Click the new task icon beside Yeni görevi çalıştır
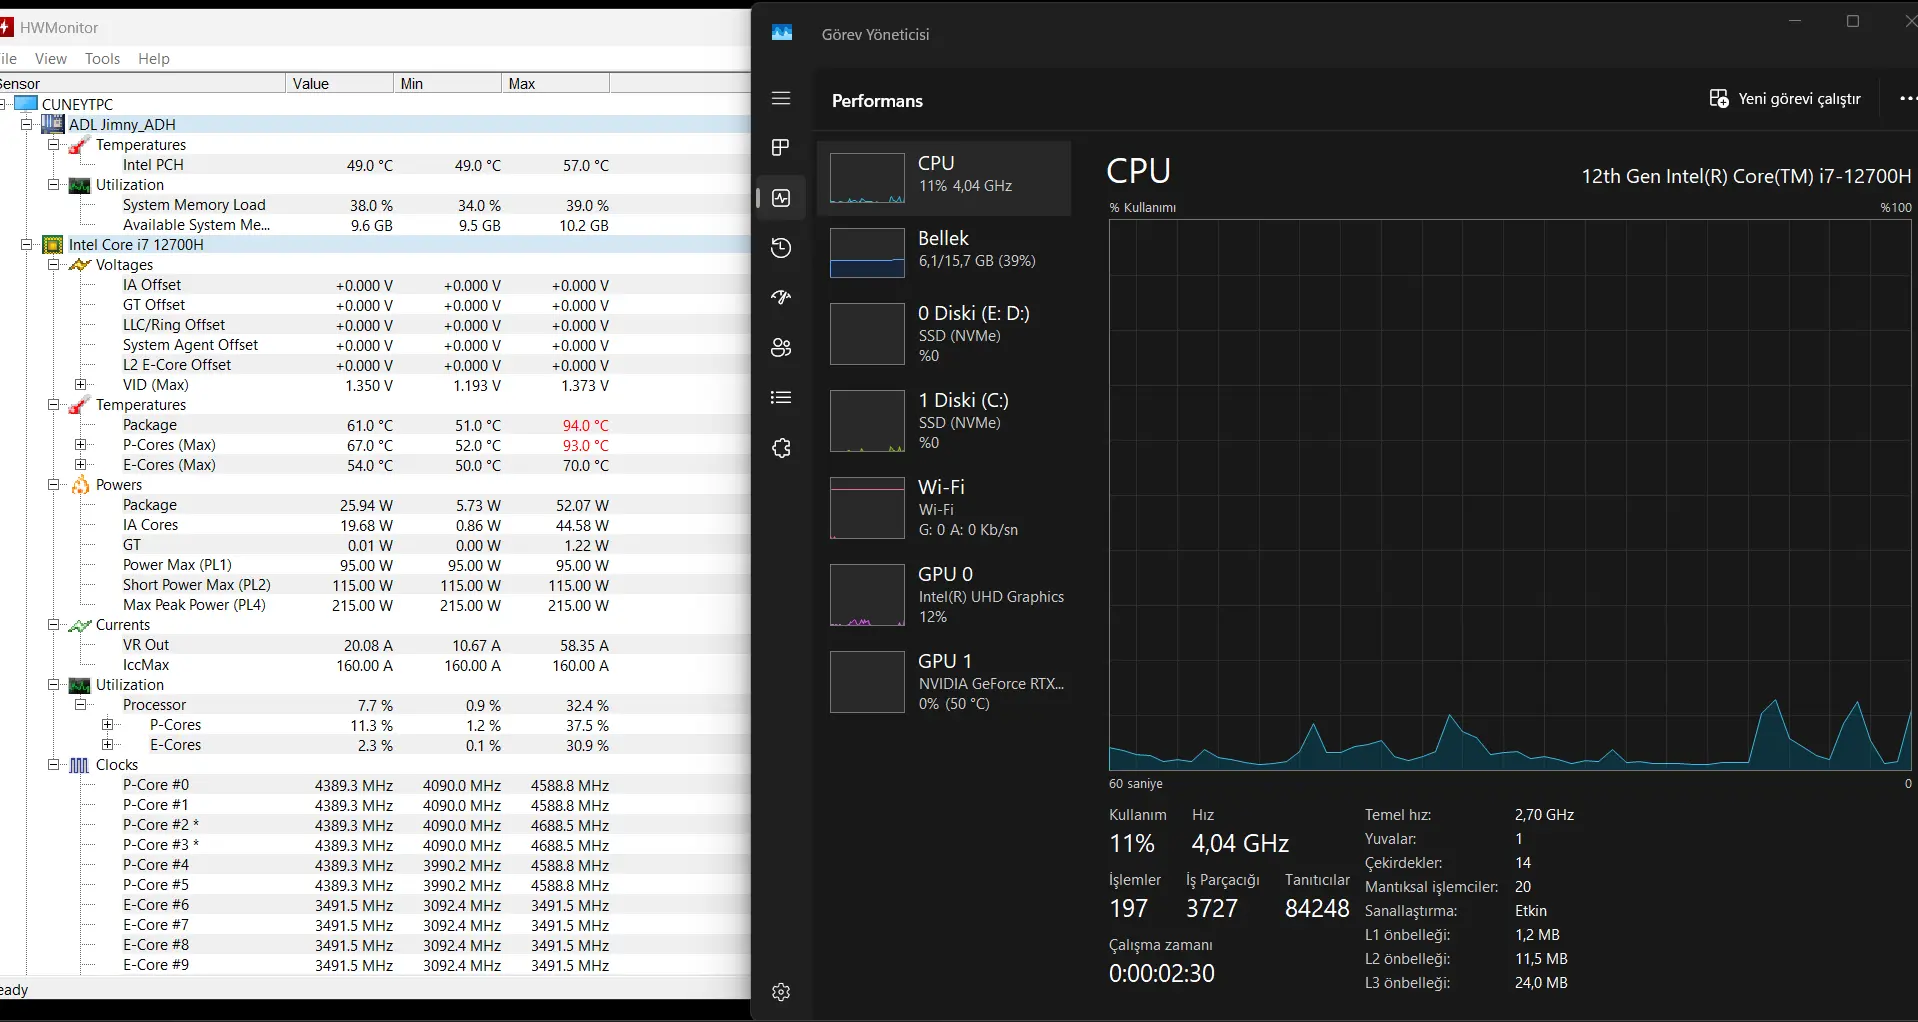Screen dimensions: 1918x1022 1719,99
